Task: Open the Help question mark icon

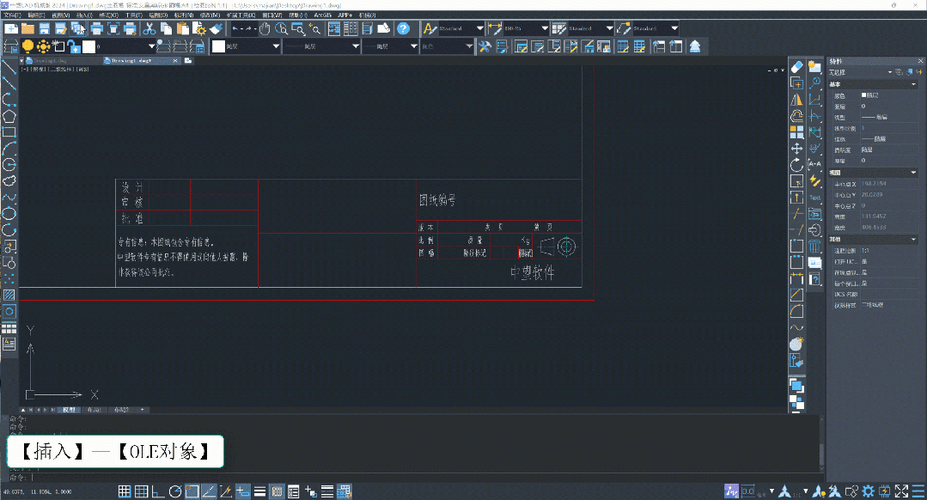Action: click(x=403, y=28)
